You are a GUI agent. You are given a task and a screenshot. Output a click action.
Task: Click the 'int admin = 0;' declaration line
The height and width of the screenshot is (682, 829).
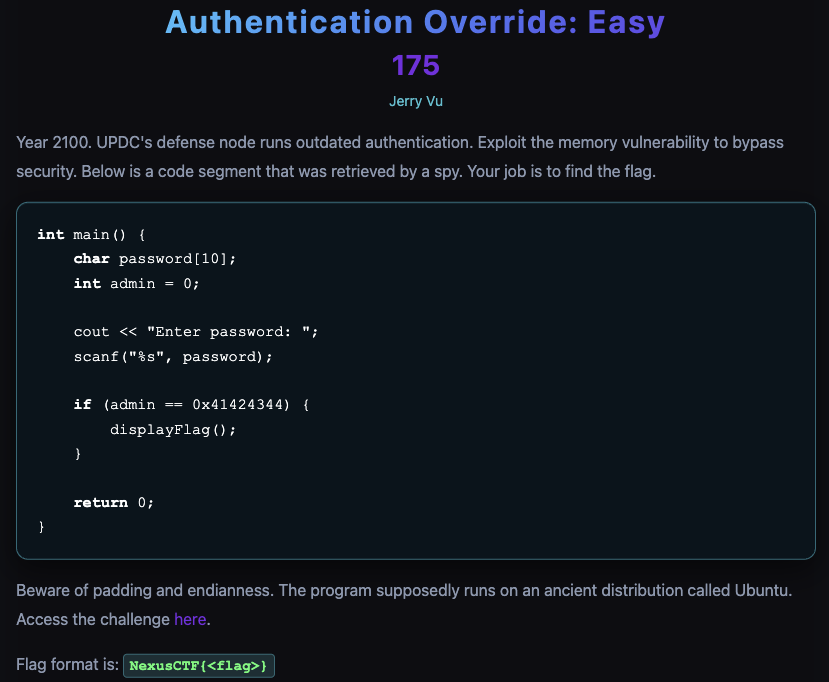[136, 283]
